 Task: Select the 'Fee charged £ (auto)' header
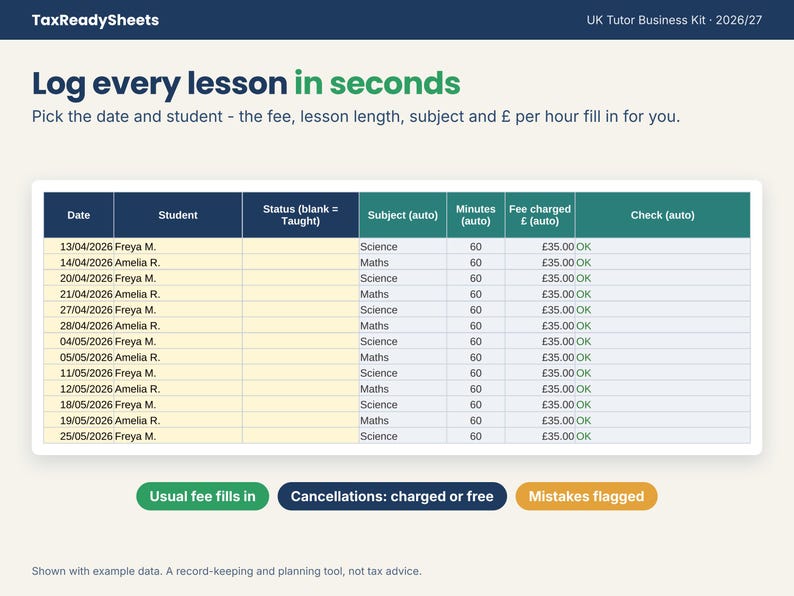(x=540, y=215)
